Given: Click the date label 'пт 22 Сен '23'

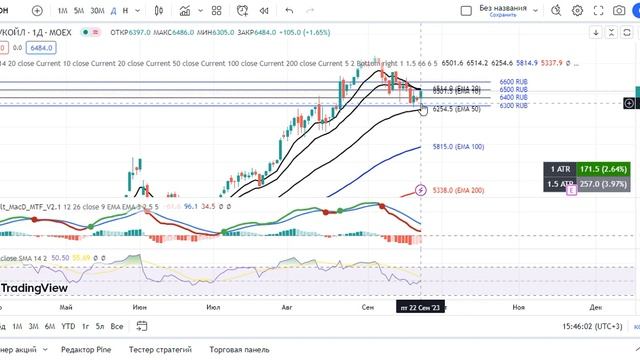Looking at the screenshot, I should (420, 307).
